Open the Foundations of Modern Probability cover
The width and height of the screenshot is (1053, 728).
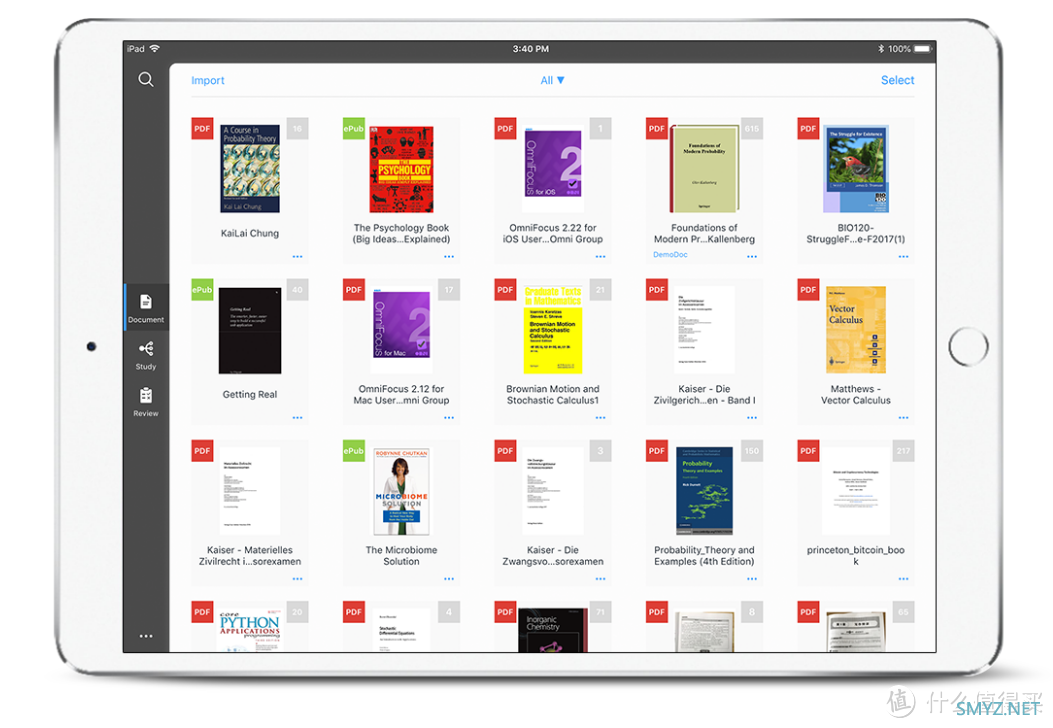coord(704,169)
